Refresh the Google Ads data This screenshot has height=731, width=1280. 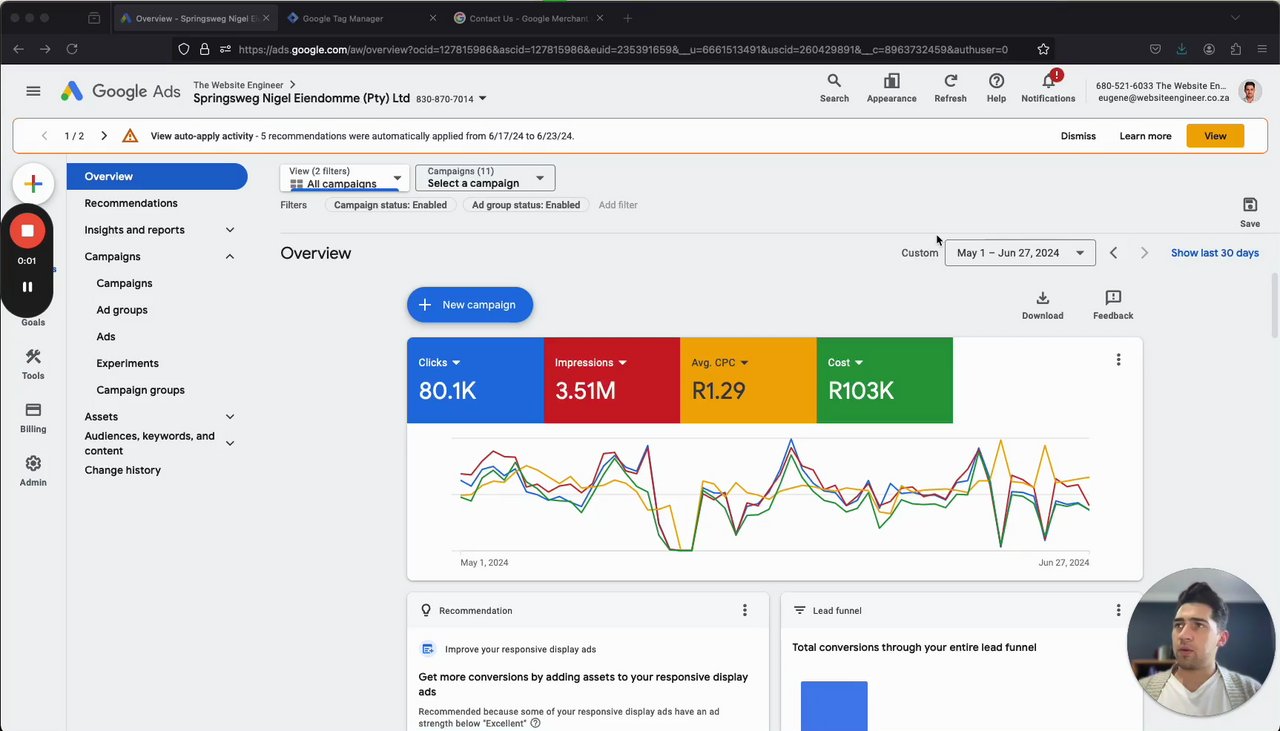pyautogui.click(x=950, y=88)
